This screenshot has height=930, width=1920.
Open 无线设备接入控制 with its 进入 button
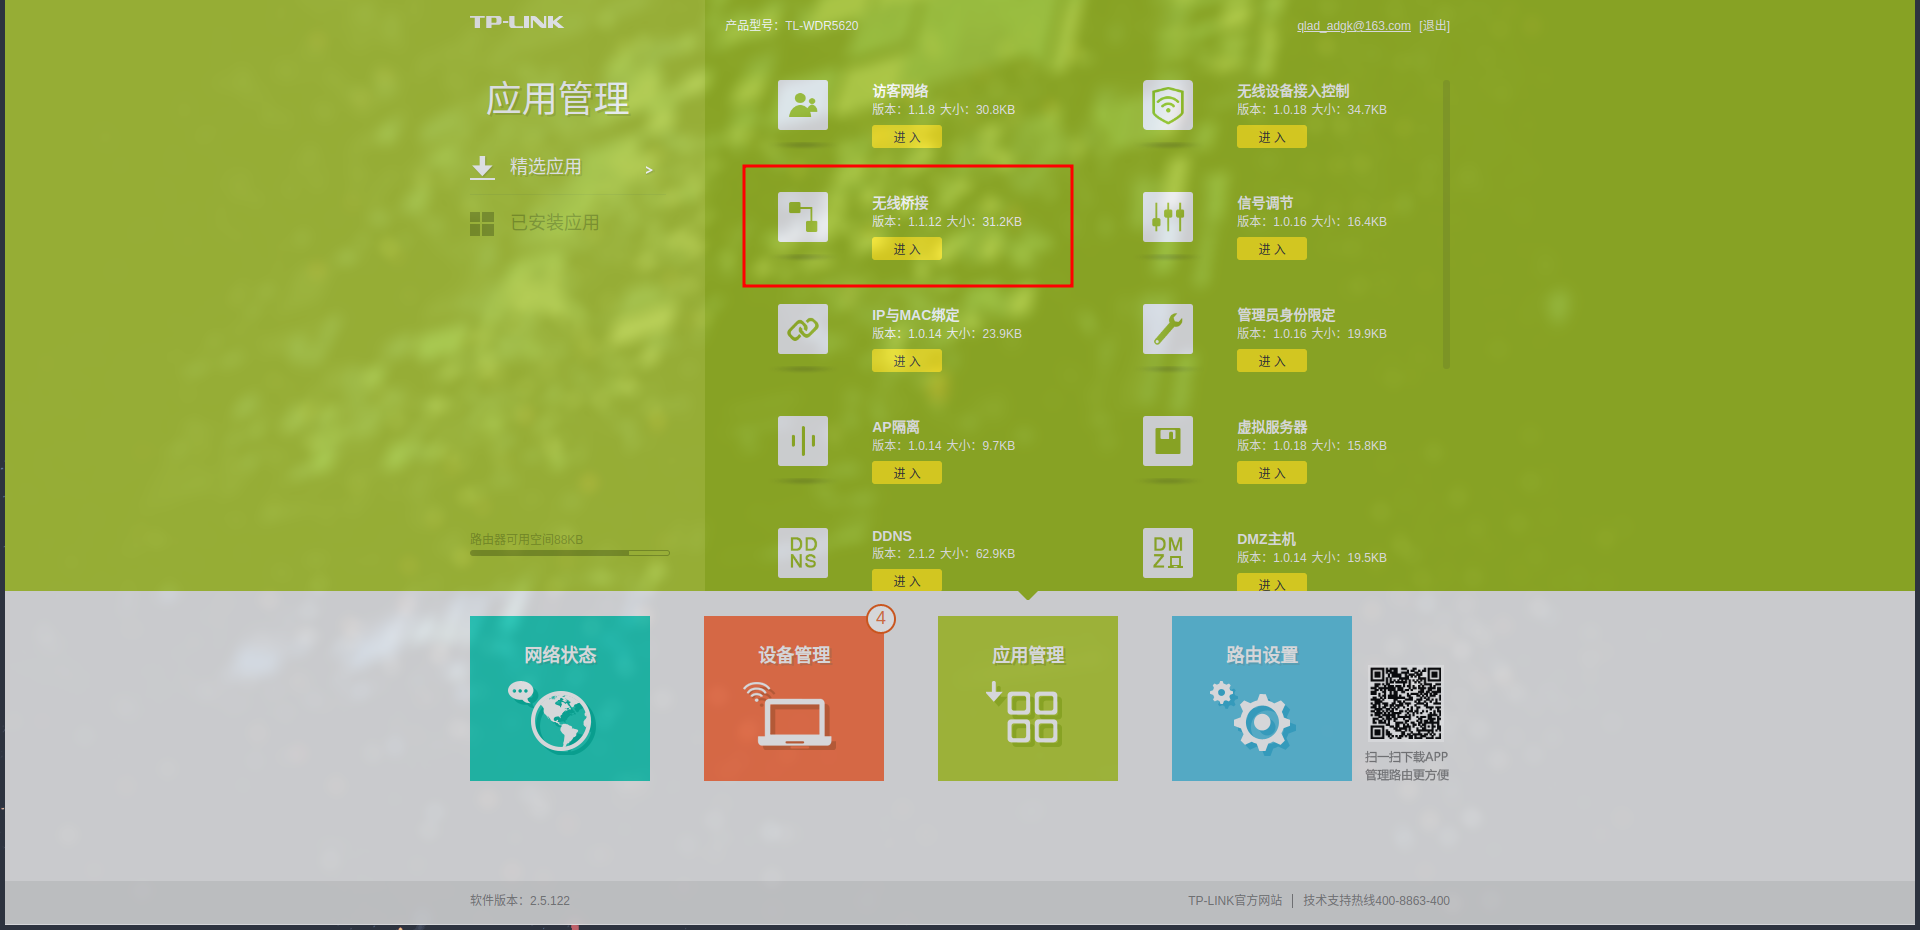[1272, 137]
